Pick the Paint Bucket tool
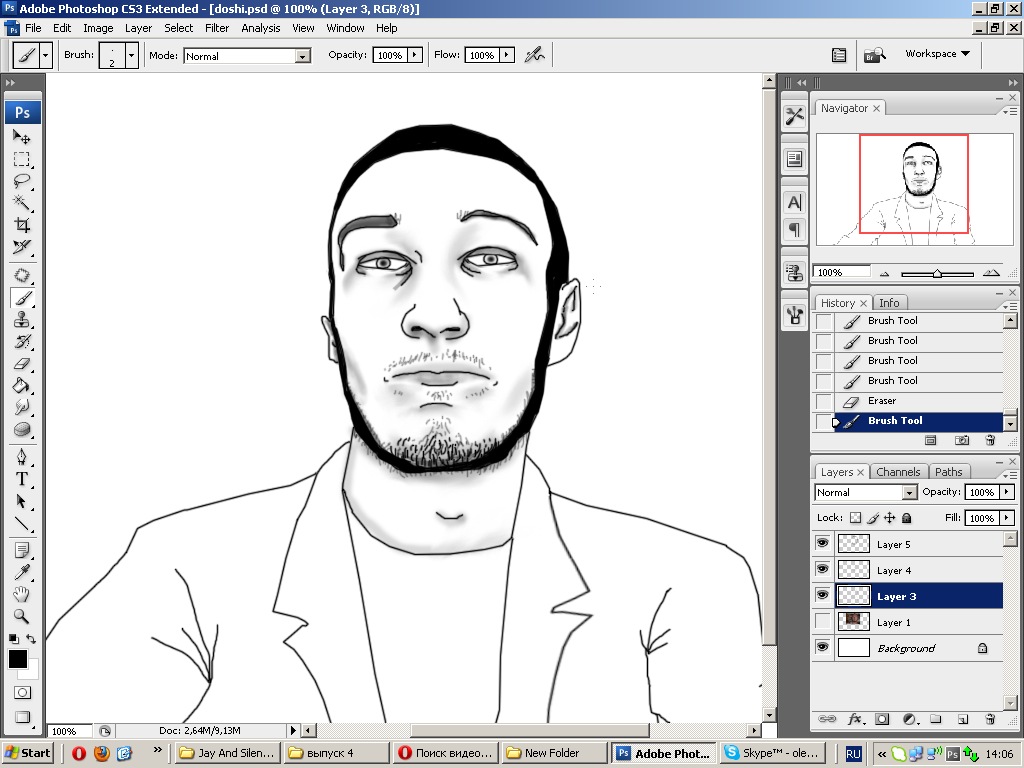The height and width of the screenshot is (768, 1024). [x=22, y=386]
